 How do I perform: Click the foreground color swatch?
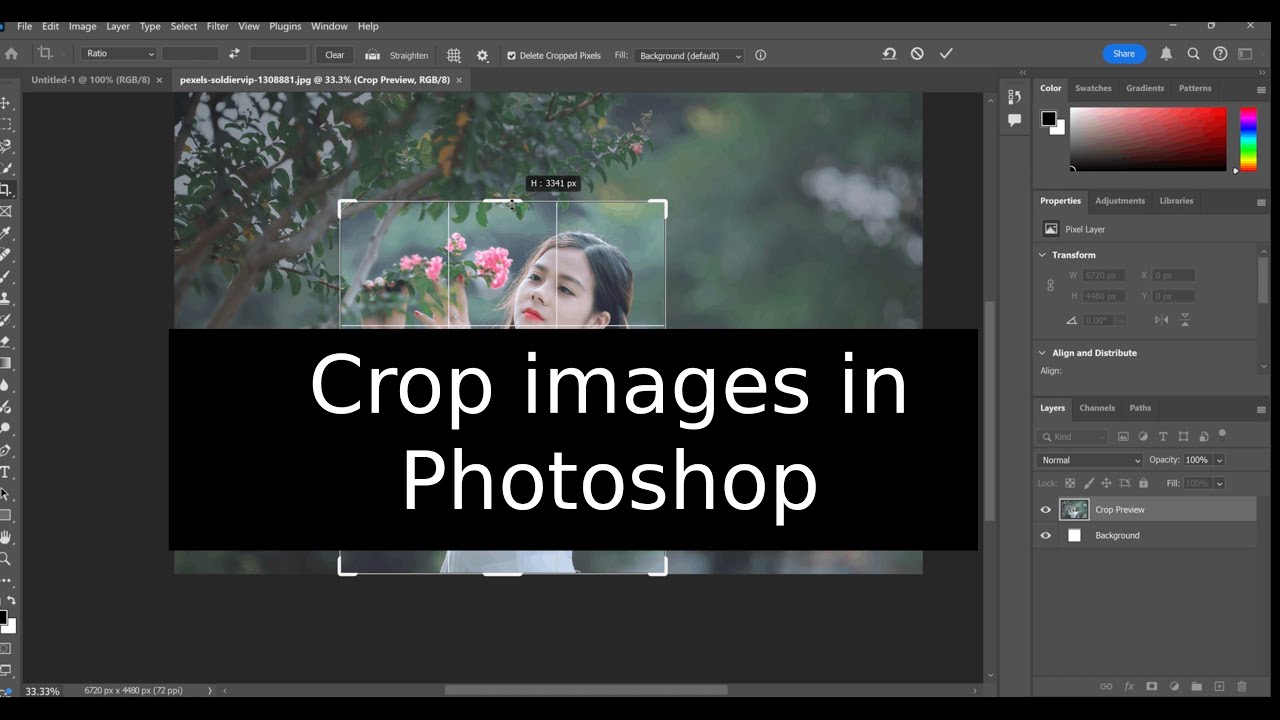pyautogui.click(x=1048, y=118)
